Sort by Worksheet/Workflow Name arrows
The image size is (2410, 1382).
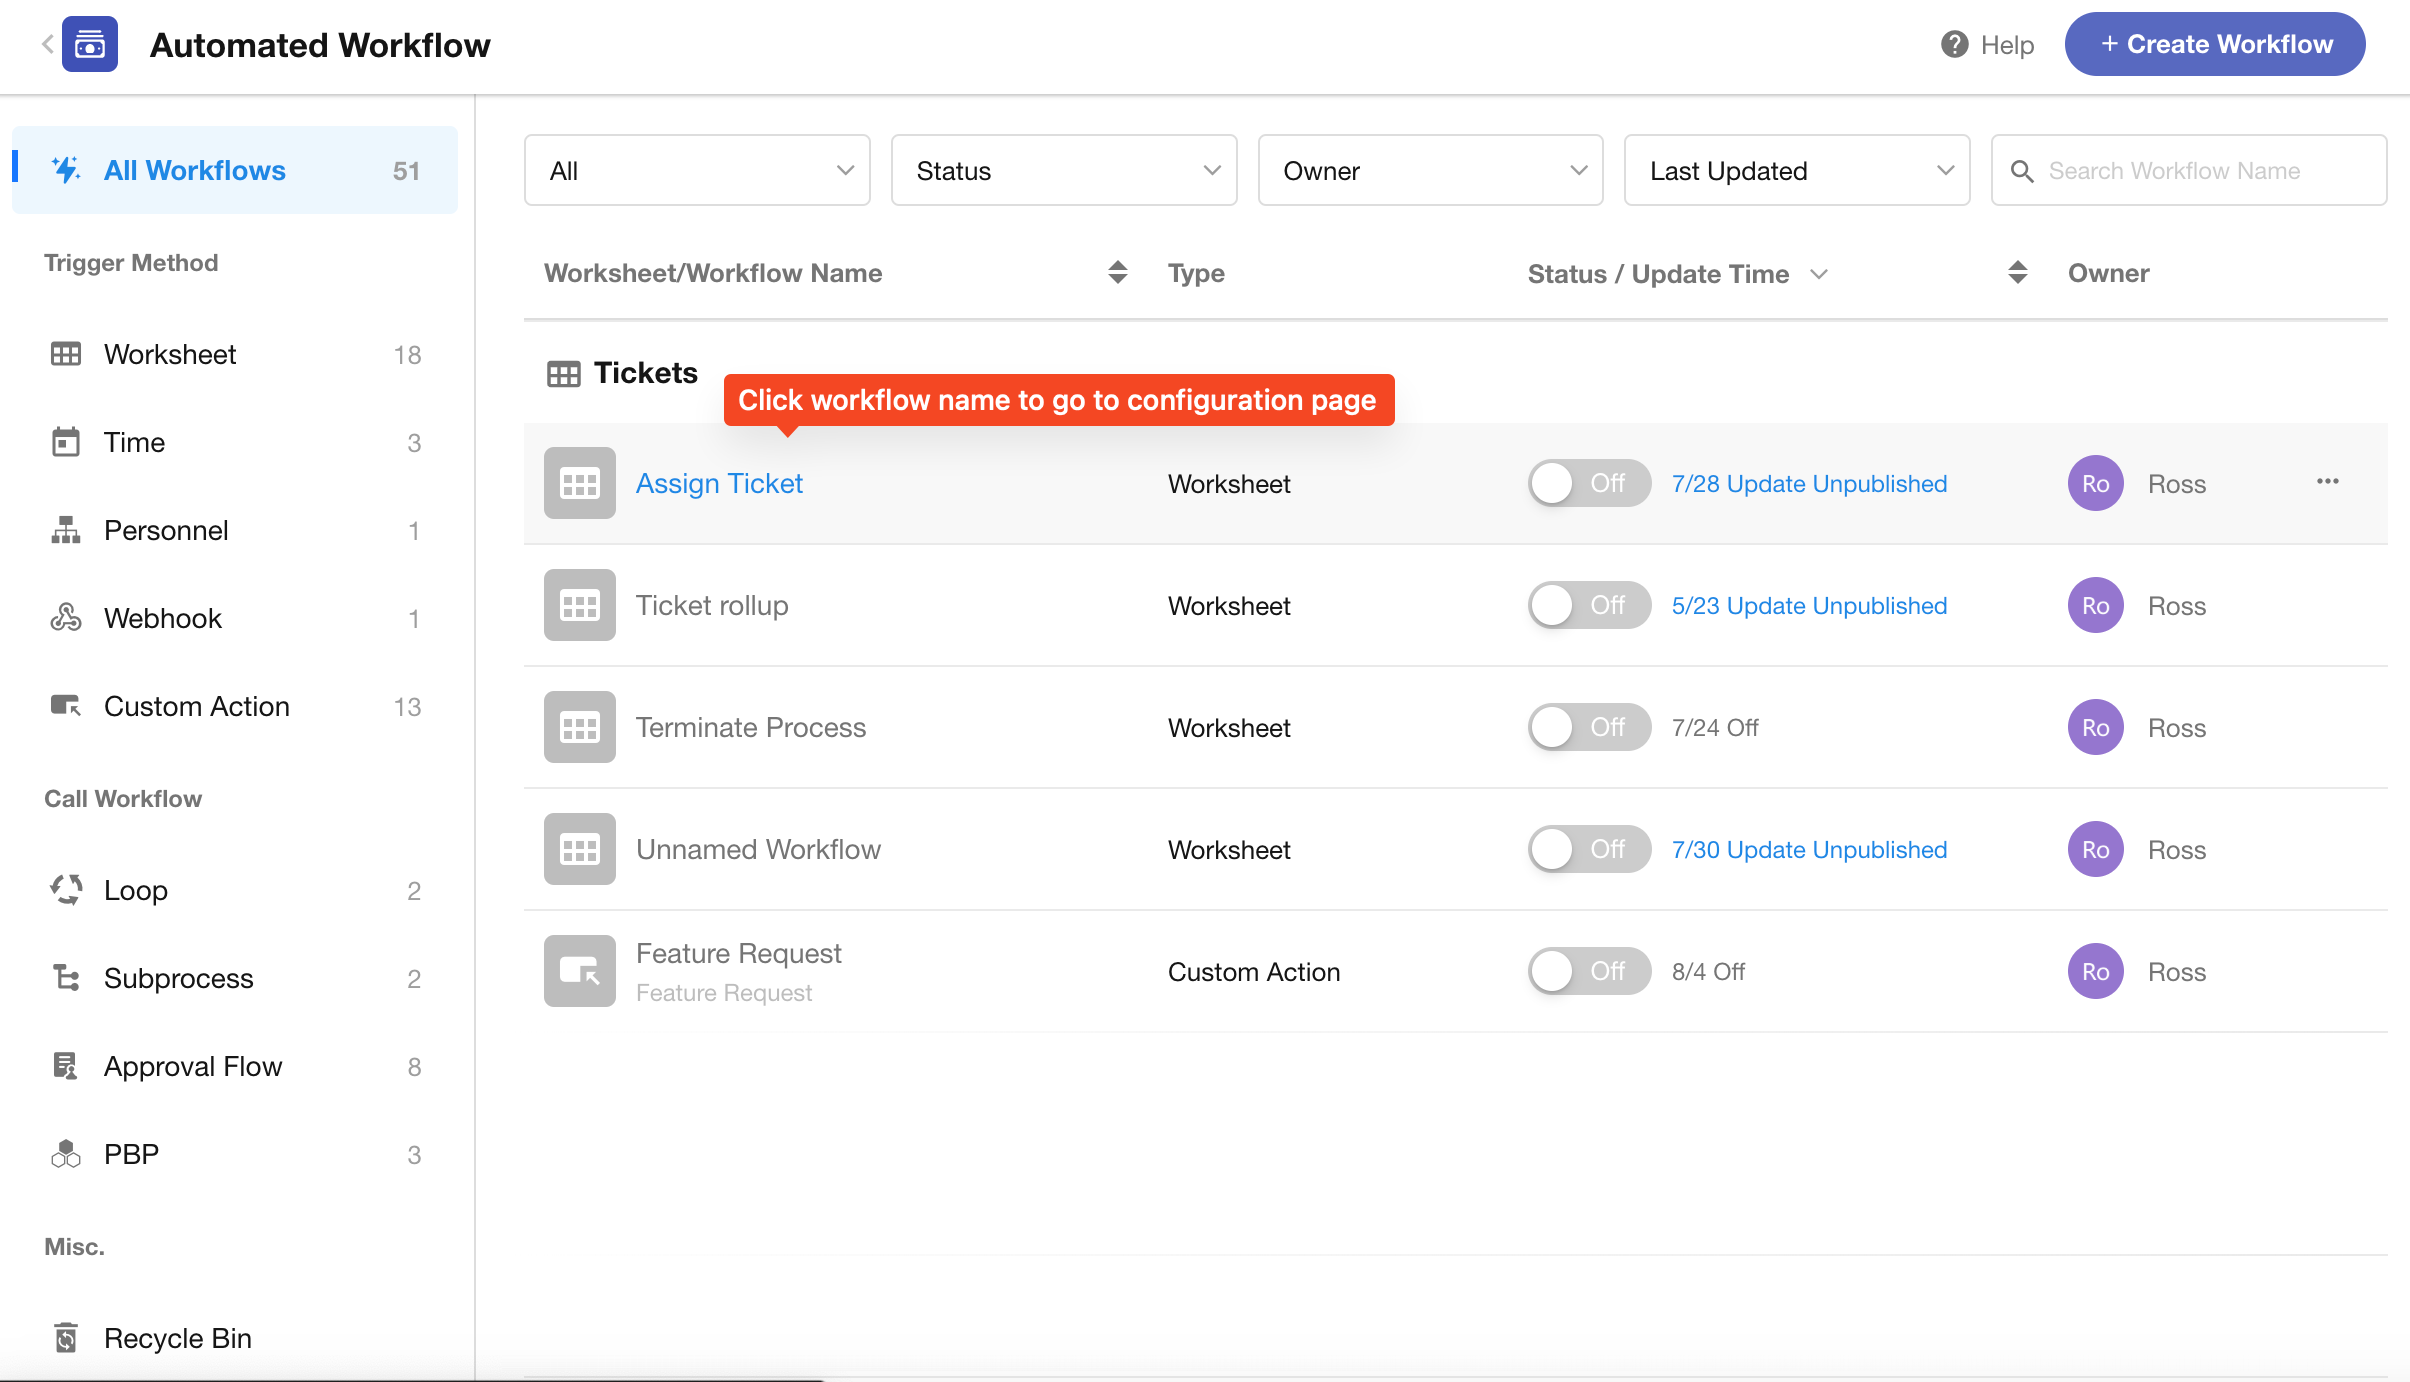1117,272
